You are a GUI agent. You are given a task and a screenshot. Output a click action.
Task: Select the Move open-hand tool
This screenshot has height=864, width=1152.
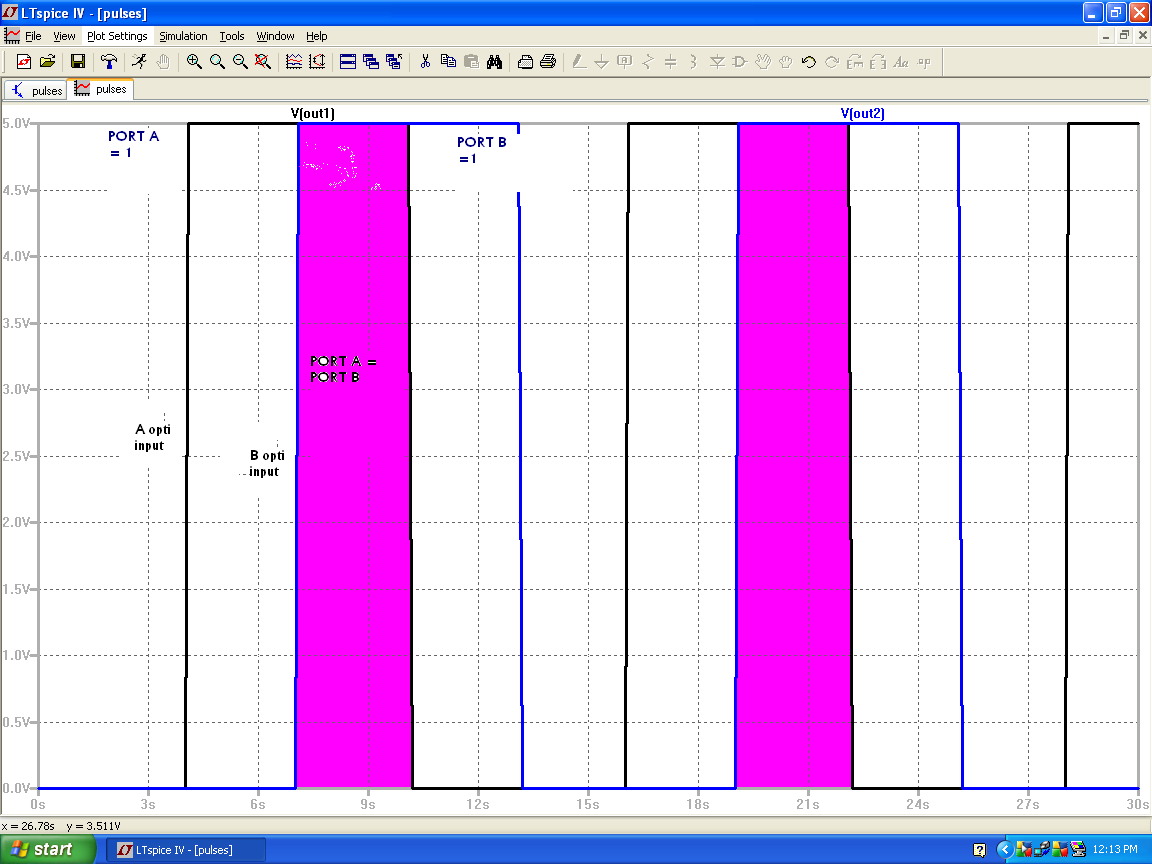click(763, 62)
